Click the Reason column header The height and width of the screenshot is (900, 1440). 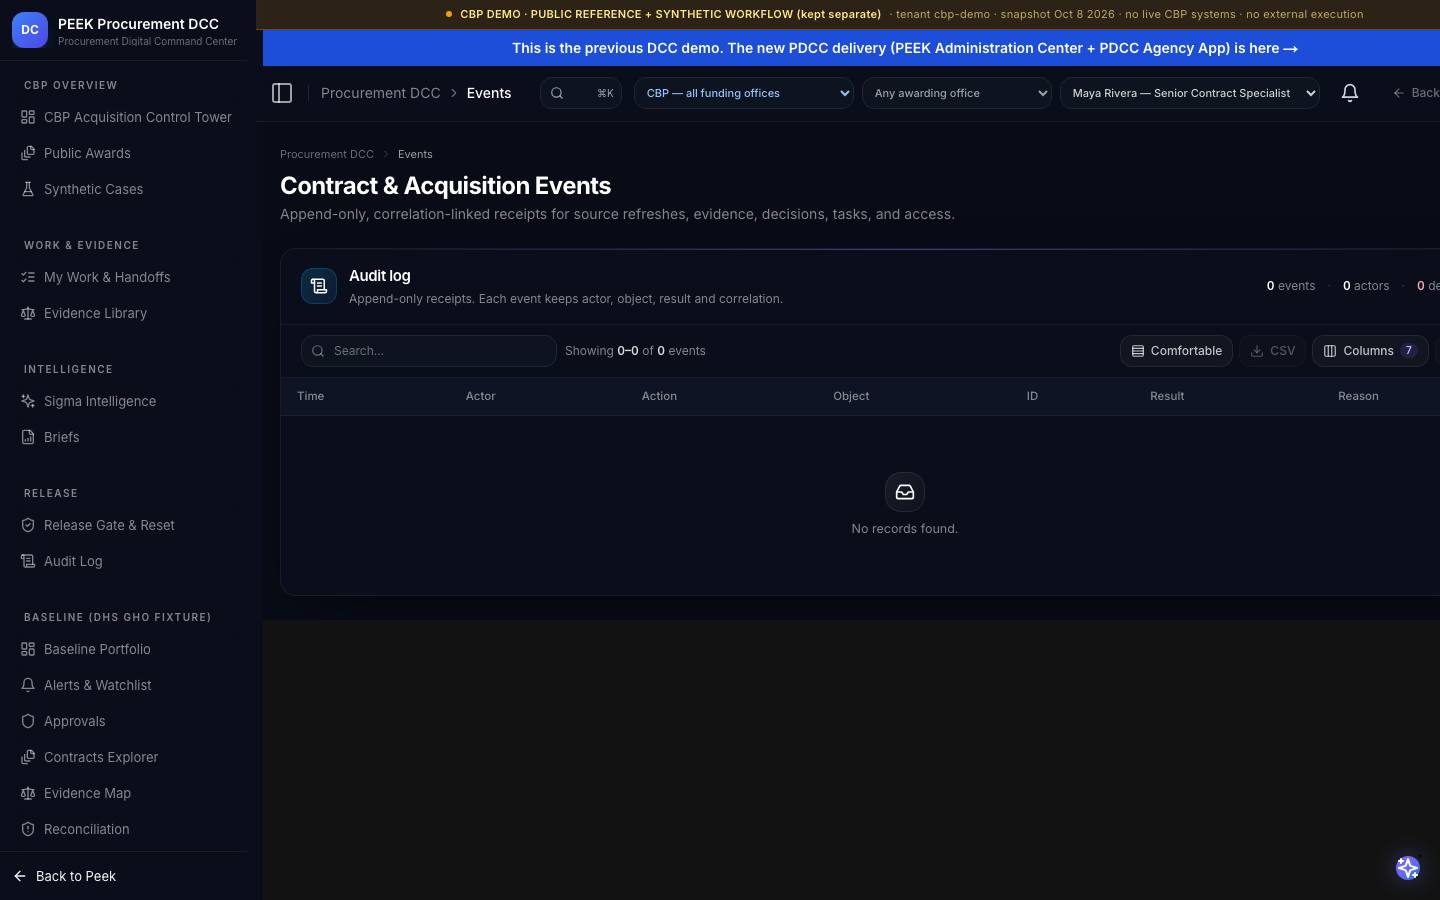(1359, 396)
